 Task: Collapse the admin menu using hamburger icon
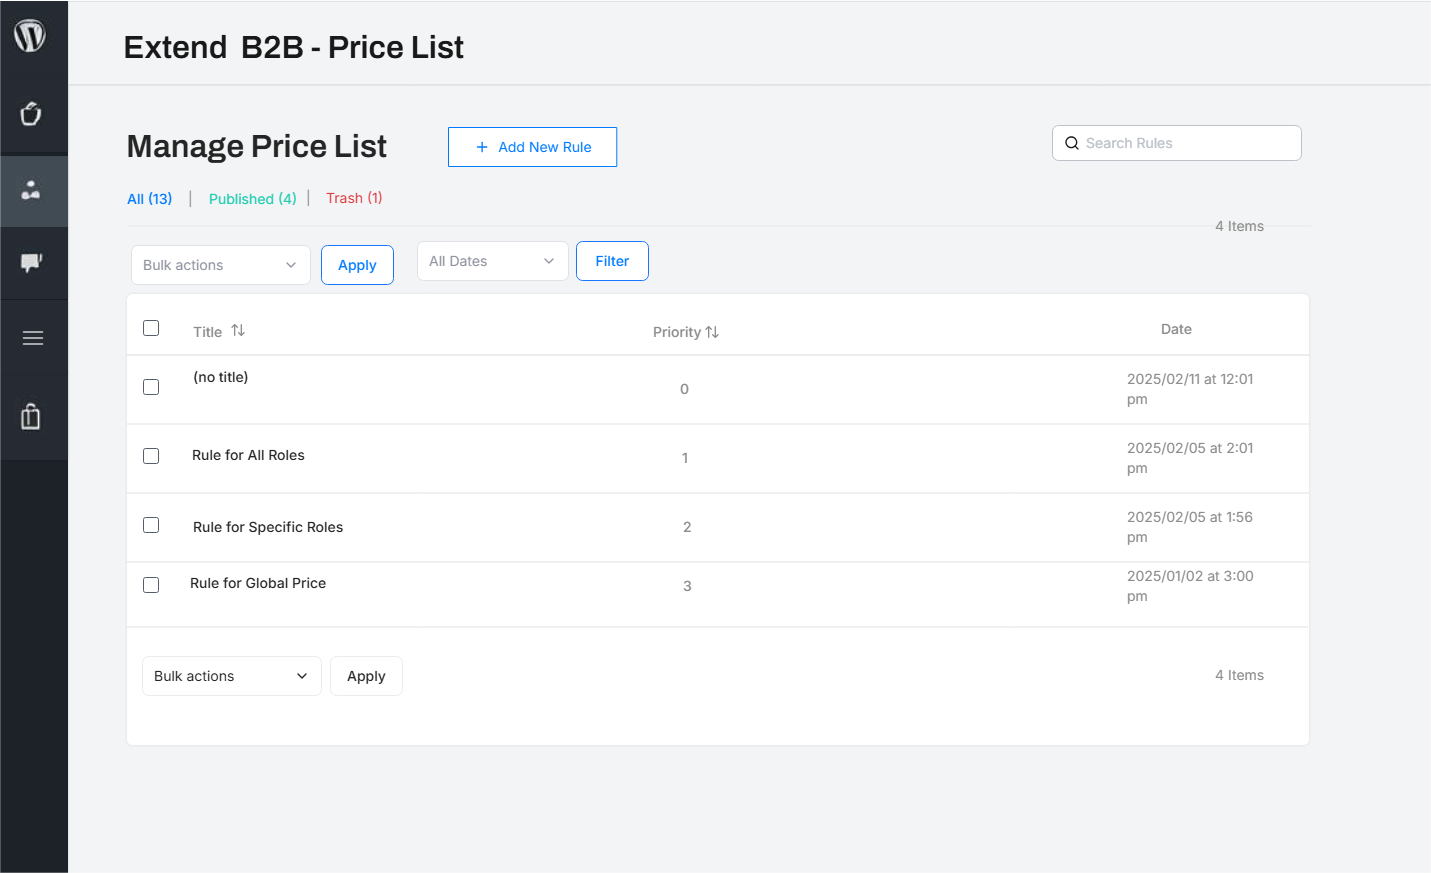click(x=33, y=338)
